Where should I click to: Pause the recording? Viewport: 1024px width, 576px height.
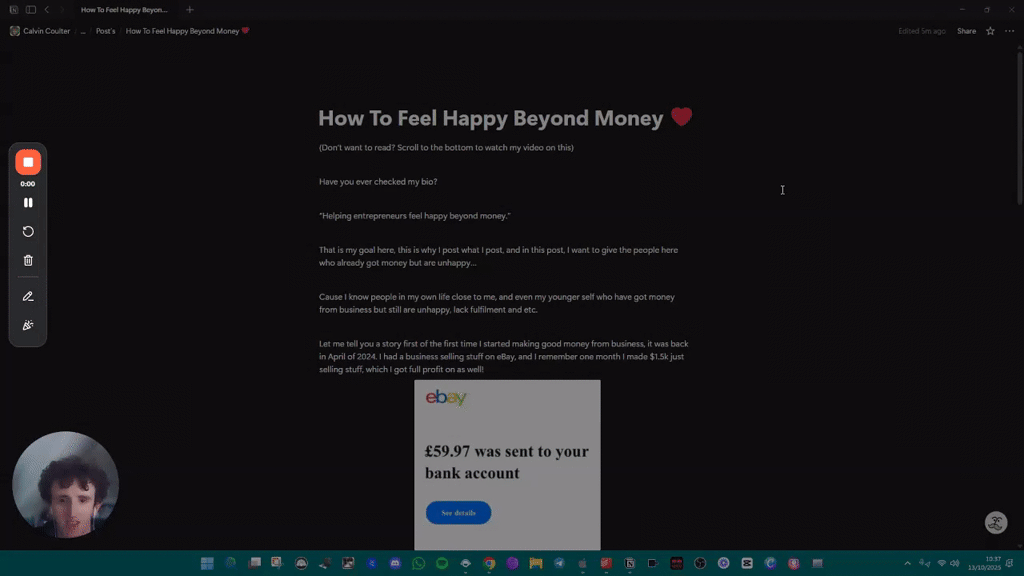tap(28, 202)
